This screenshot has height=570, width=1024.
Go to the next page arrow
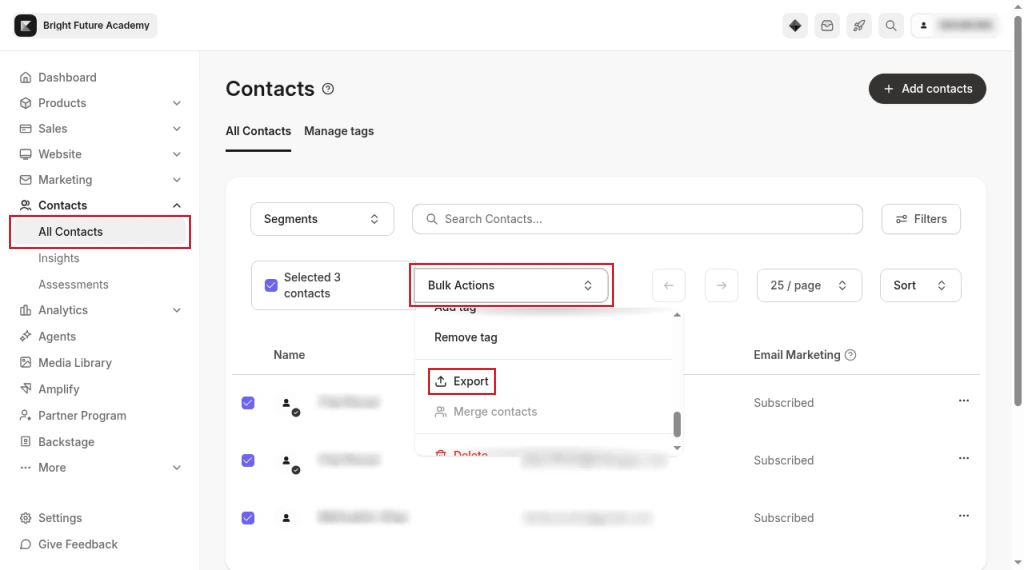pyautogui.click(x=722, y=285)
